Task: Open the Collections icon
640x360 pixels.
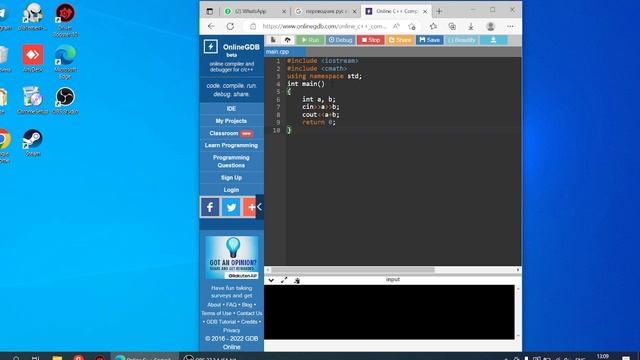Action: pos(452,27)
